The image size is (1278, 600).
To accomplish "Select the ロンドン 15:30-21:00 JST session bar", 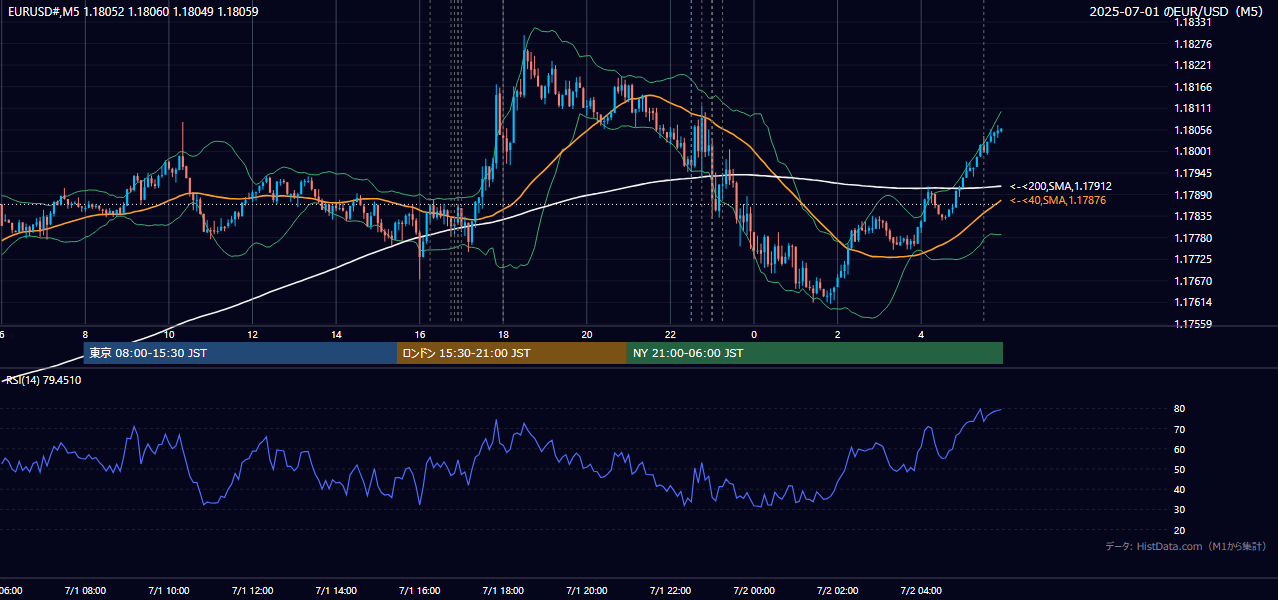I will 512,353.
